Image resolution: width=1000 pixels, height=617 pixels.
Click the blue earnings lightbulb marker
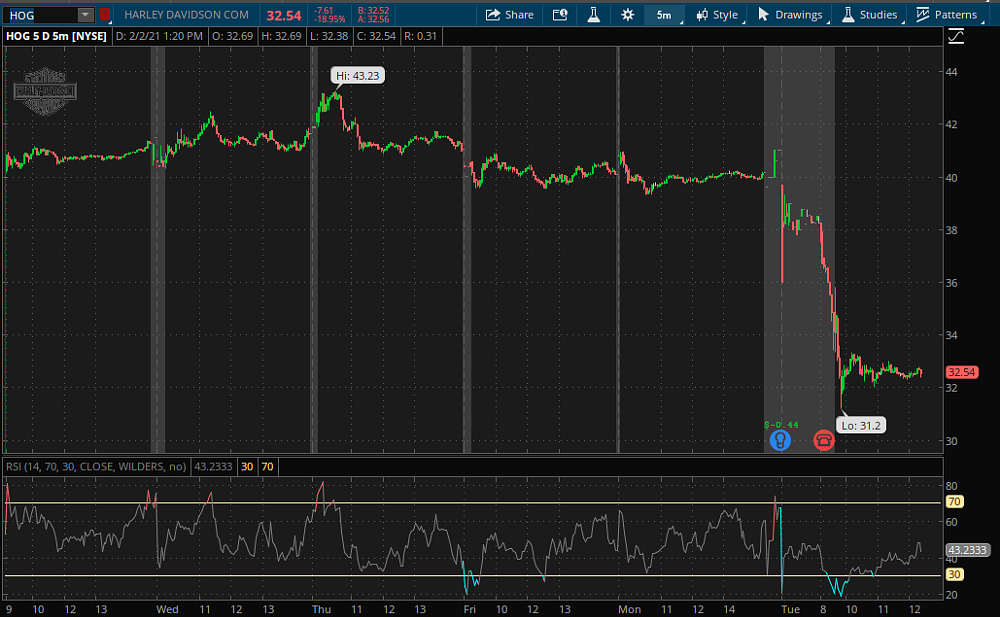780,440
